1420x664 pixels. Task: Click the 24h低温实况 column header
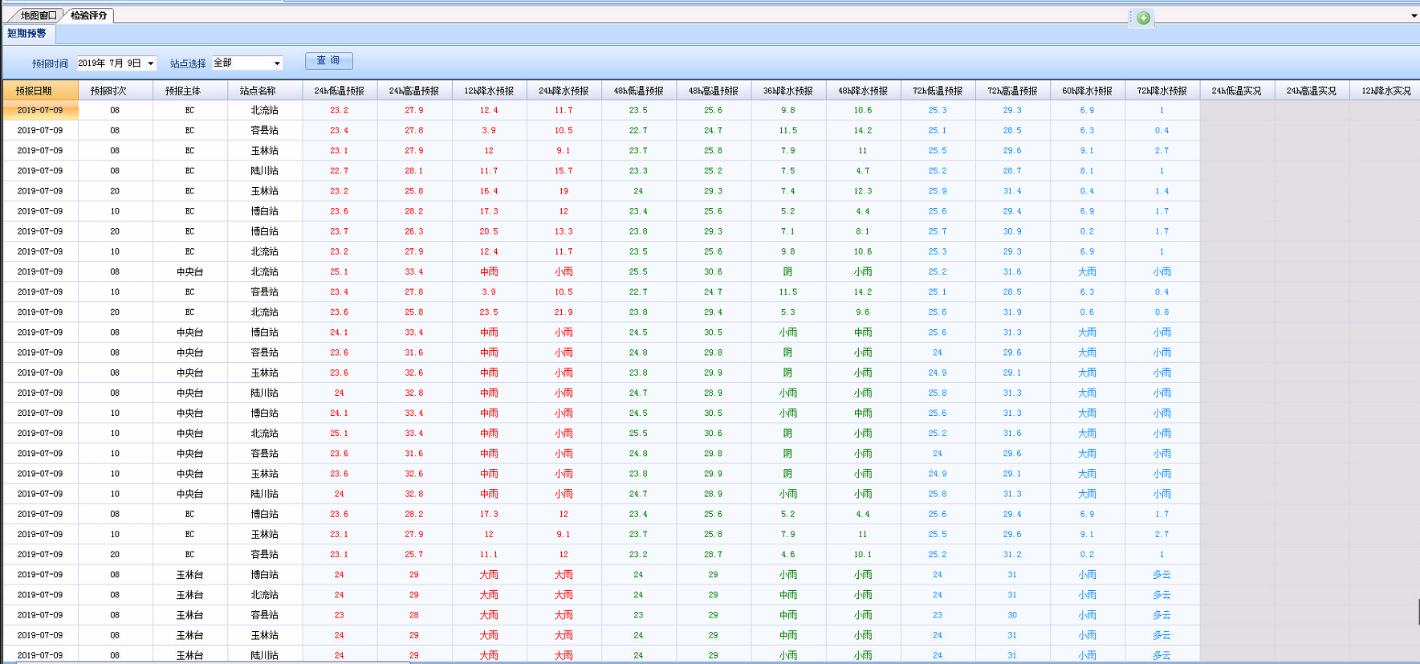point(1237,90)
